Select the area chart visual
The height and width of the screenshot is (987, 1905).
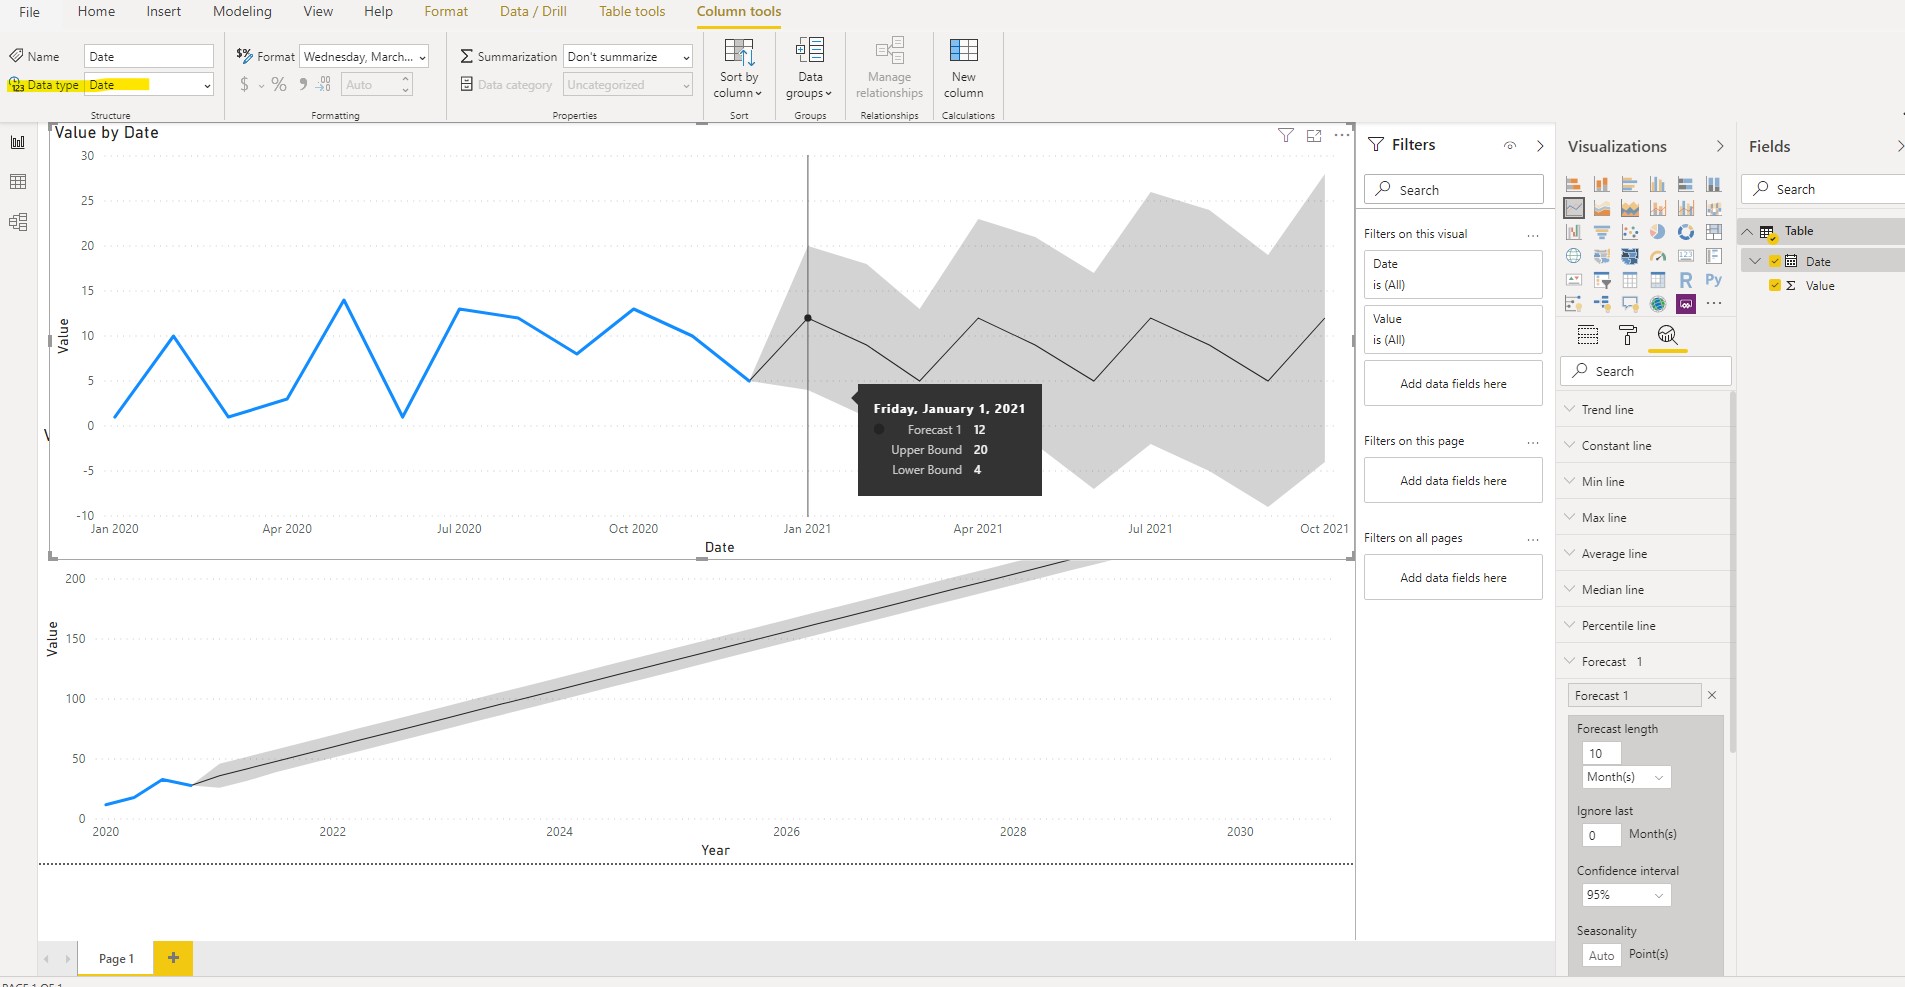(x=1602, y=208)
